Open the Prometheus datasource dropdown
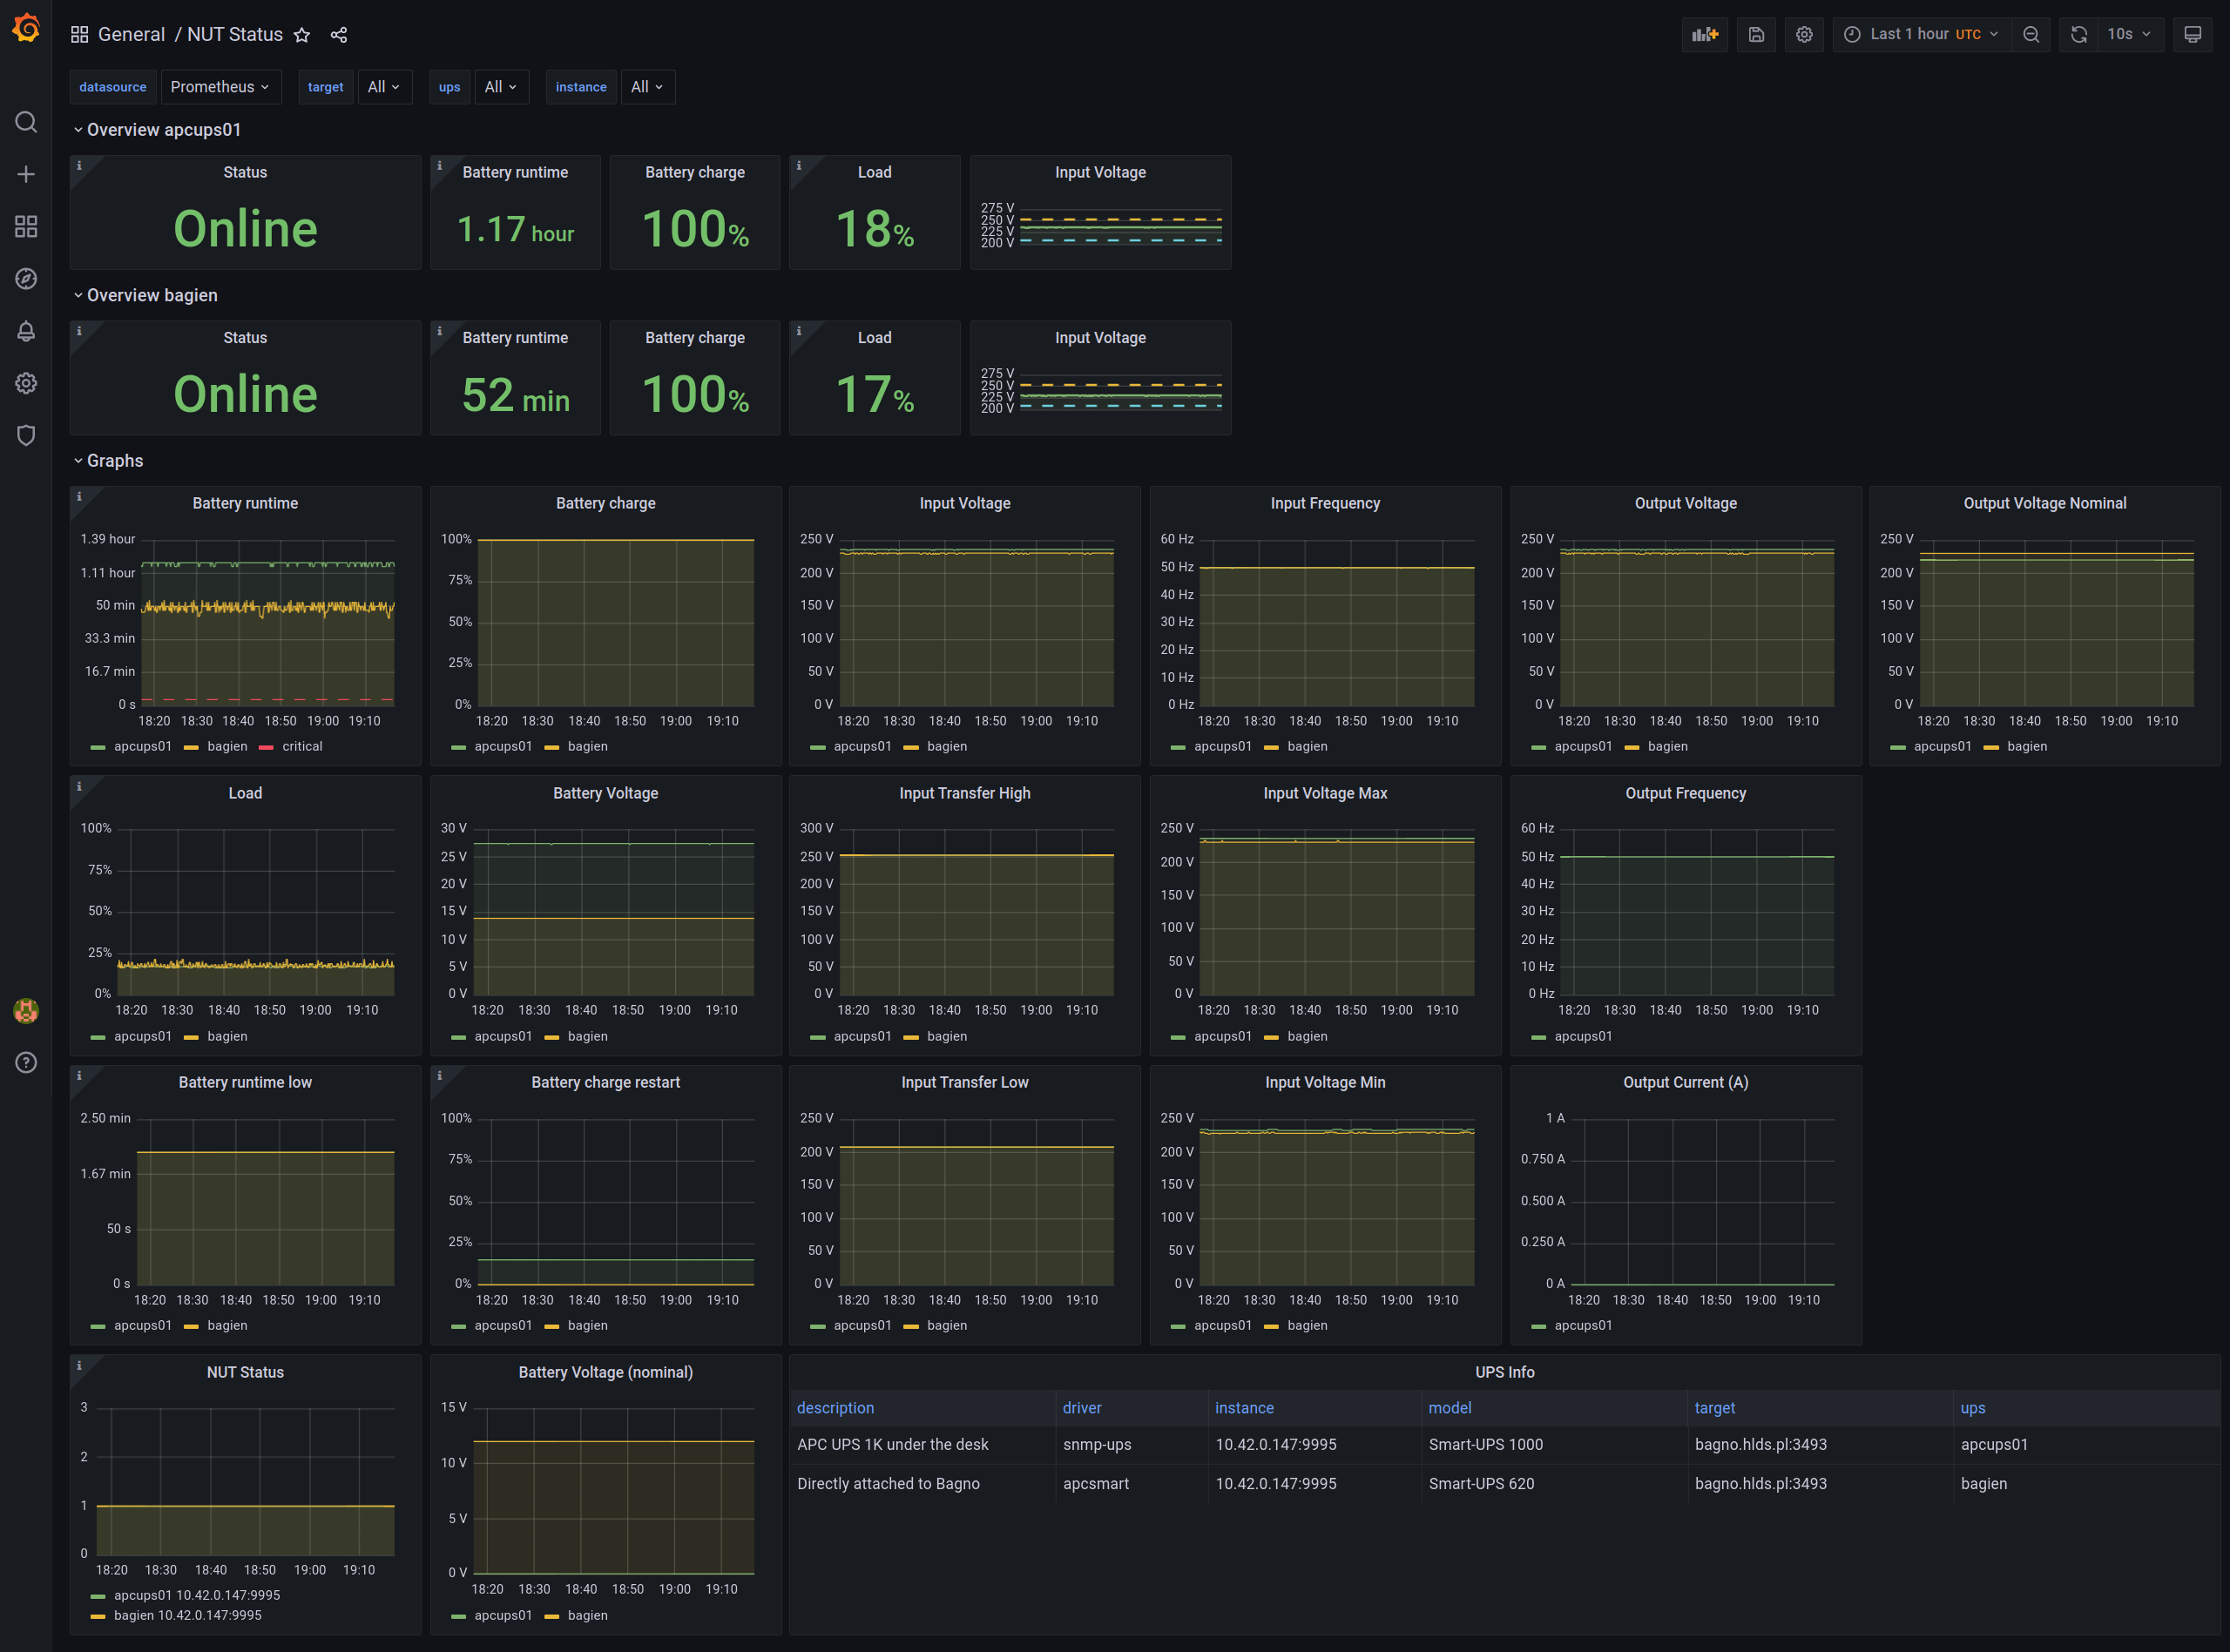2230x1652 pixels. [x=220, y=87]
